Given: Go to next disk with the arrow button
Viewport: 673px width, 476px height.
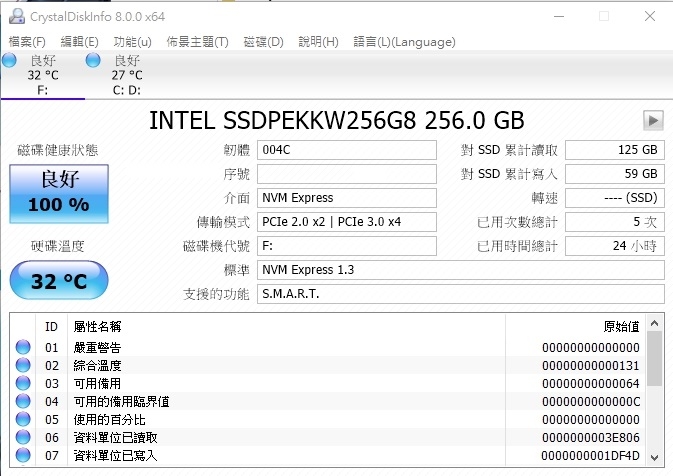Looking at the screenshot, I should pos(653,120).
